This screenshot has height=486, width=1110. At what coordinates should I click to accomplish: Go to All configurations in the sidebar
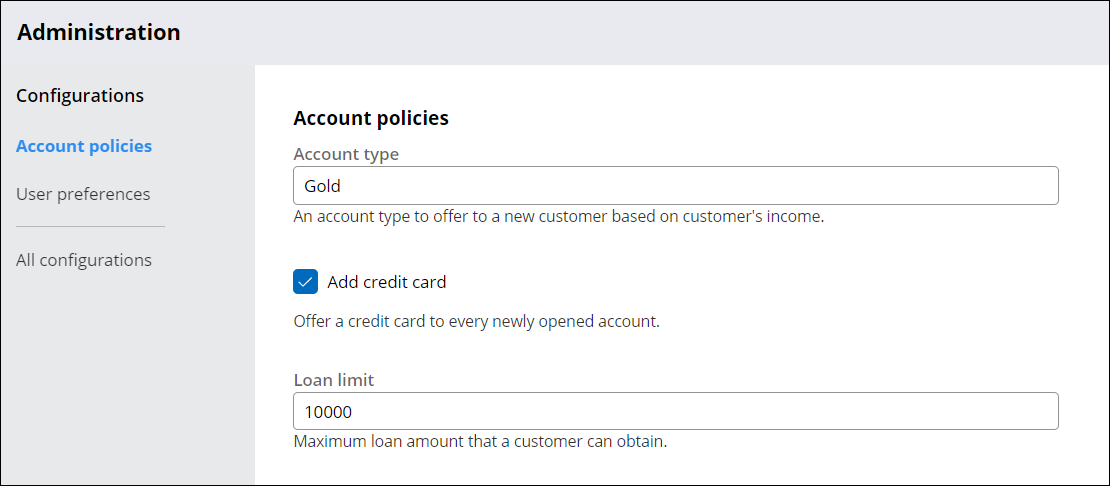(84, 260)
